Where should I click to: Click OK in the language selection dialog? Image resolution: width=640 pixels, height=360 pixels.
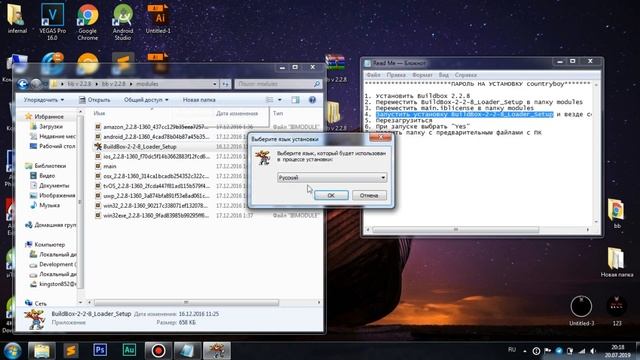point(331,196)
